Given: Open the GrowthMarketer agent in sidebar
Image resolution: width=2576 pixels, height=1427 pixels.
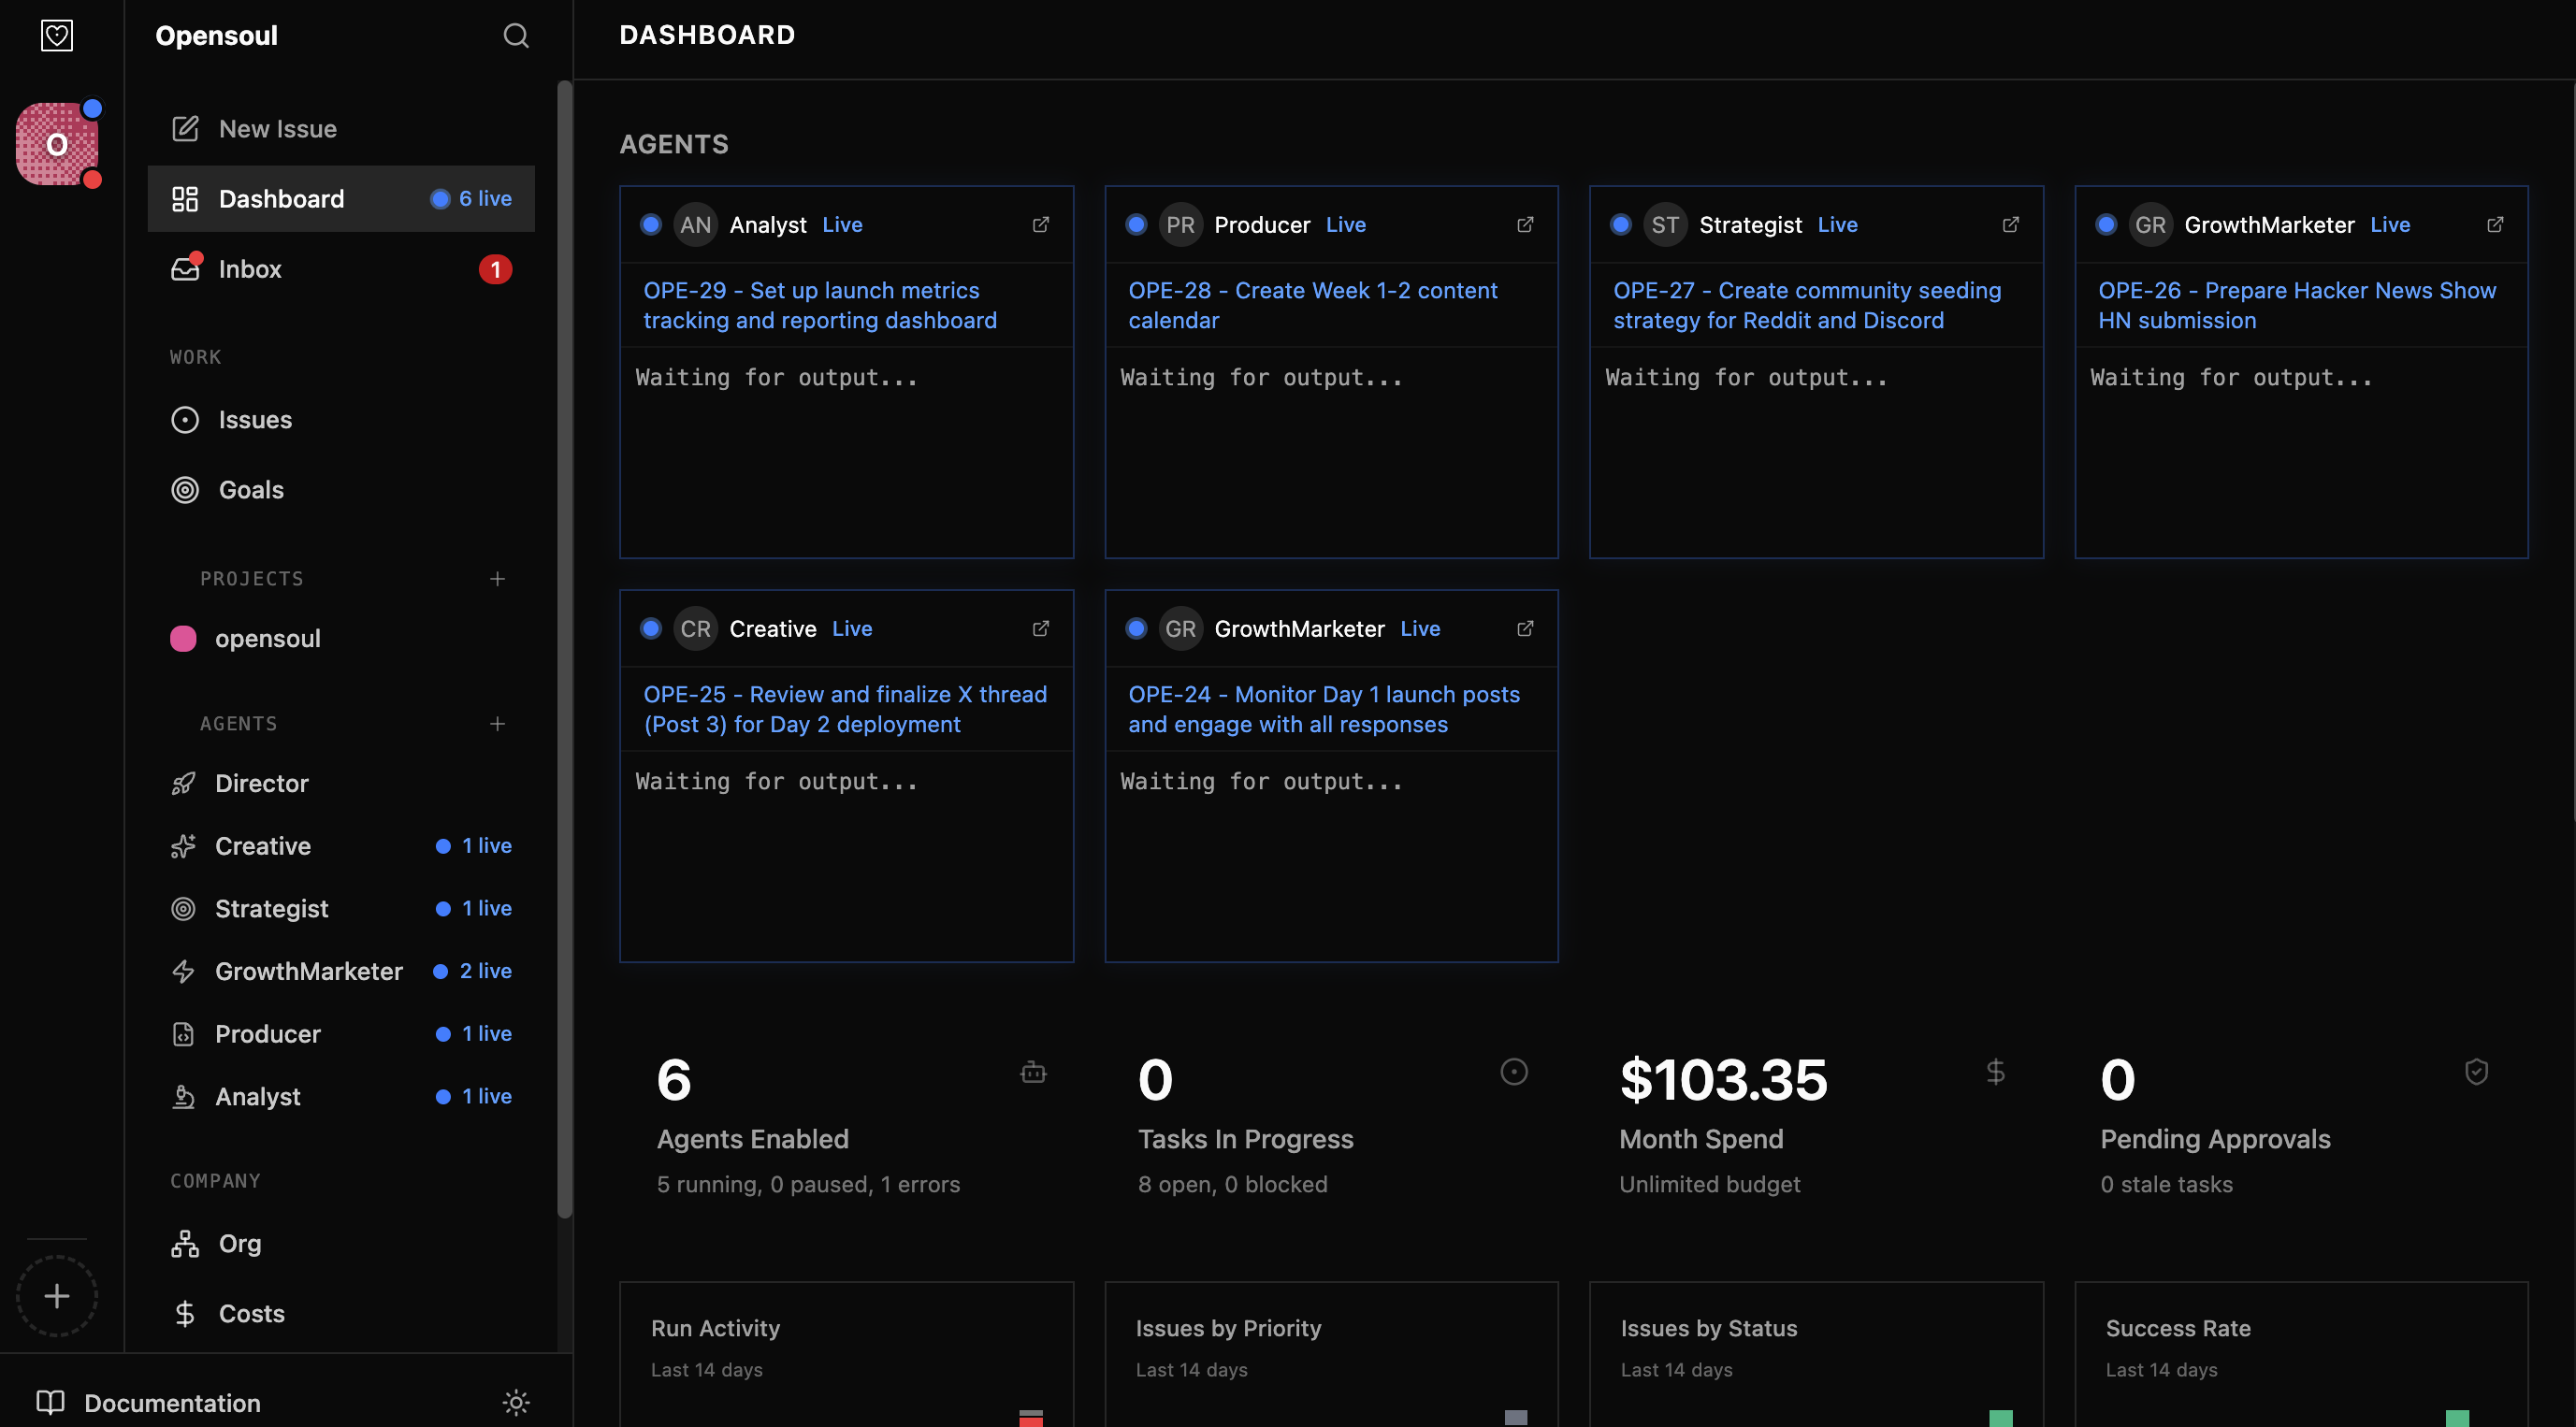Looking at the screenshot, I should pyautogui.click(x=308, y=971).
